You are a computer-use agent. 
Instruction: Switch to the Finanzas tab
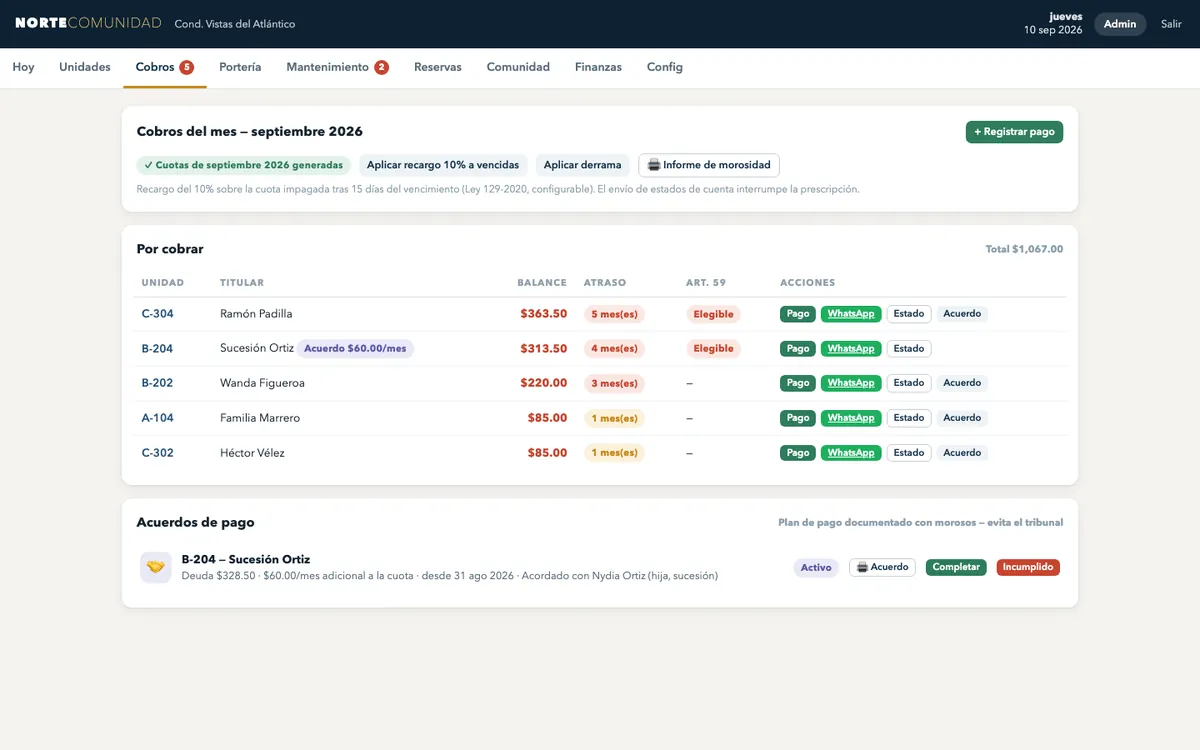[598, 67]
